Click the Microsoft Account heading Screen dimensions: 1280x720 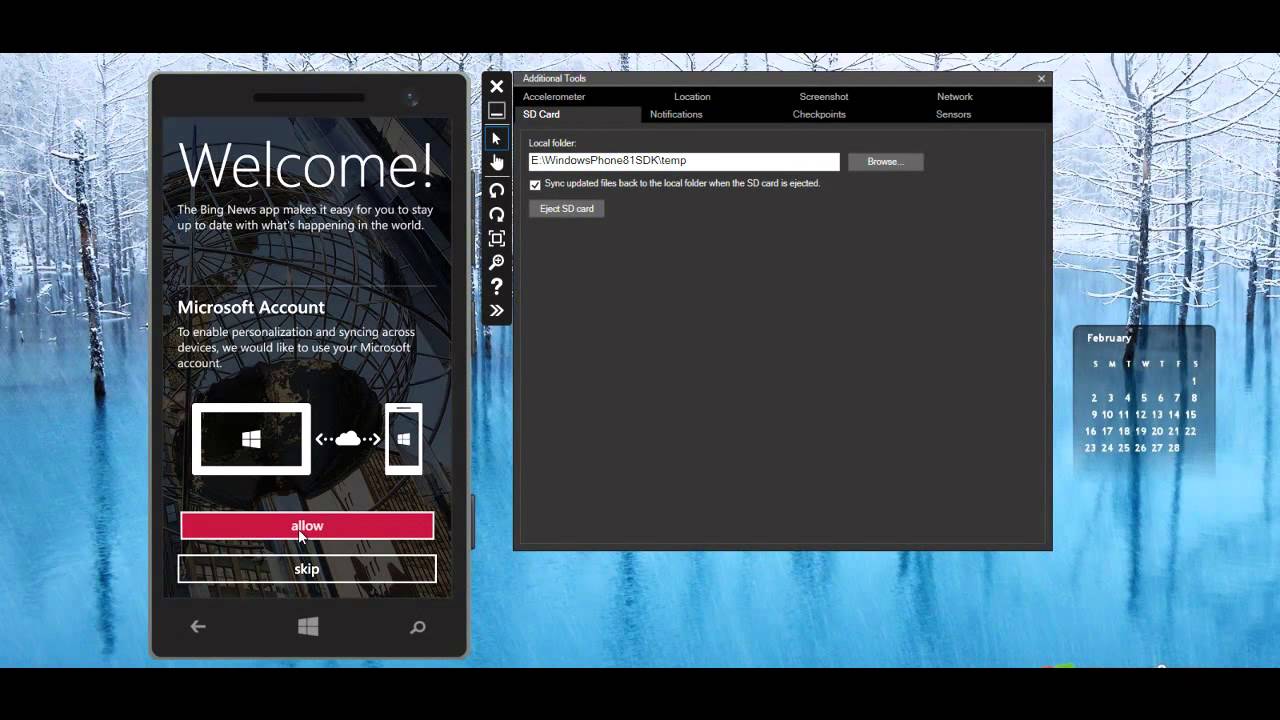pos(251,307)
